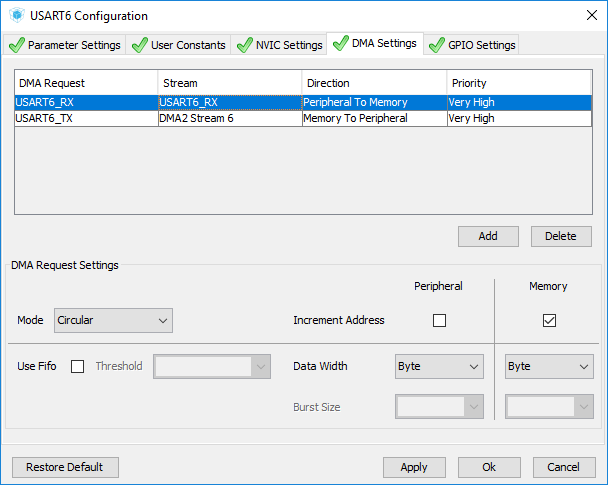Image resolution: width=608 pixels, height=485 pixels.
Task: Apply the configuration changes
Action: click(x=414, y=467)
